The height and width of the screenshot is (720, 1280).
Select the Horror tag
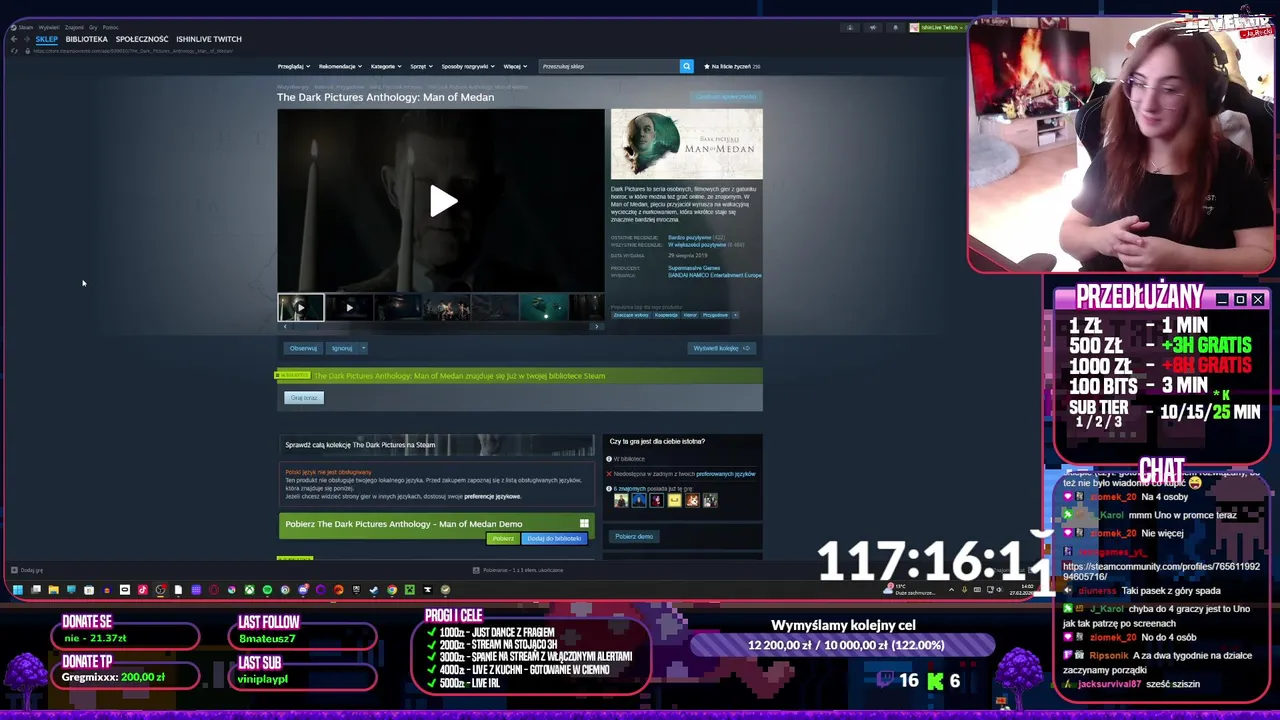click(x=690, y=315)
